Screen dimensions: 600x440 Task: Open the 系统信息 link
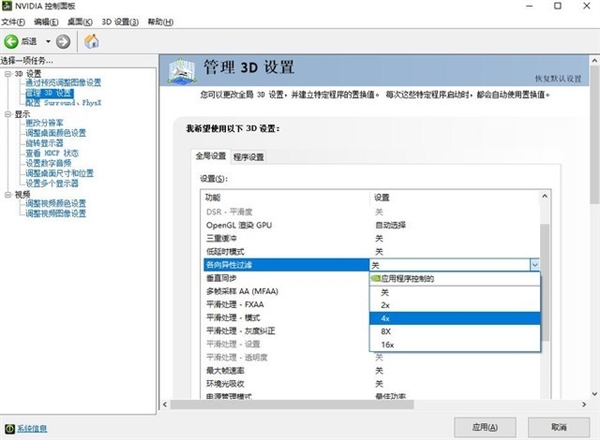(32, 429)
